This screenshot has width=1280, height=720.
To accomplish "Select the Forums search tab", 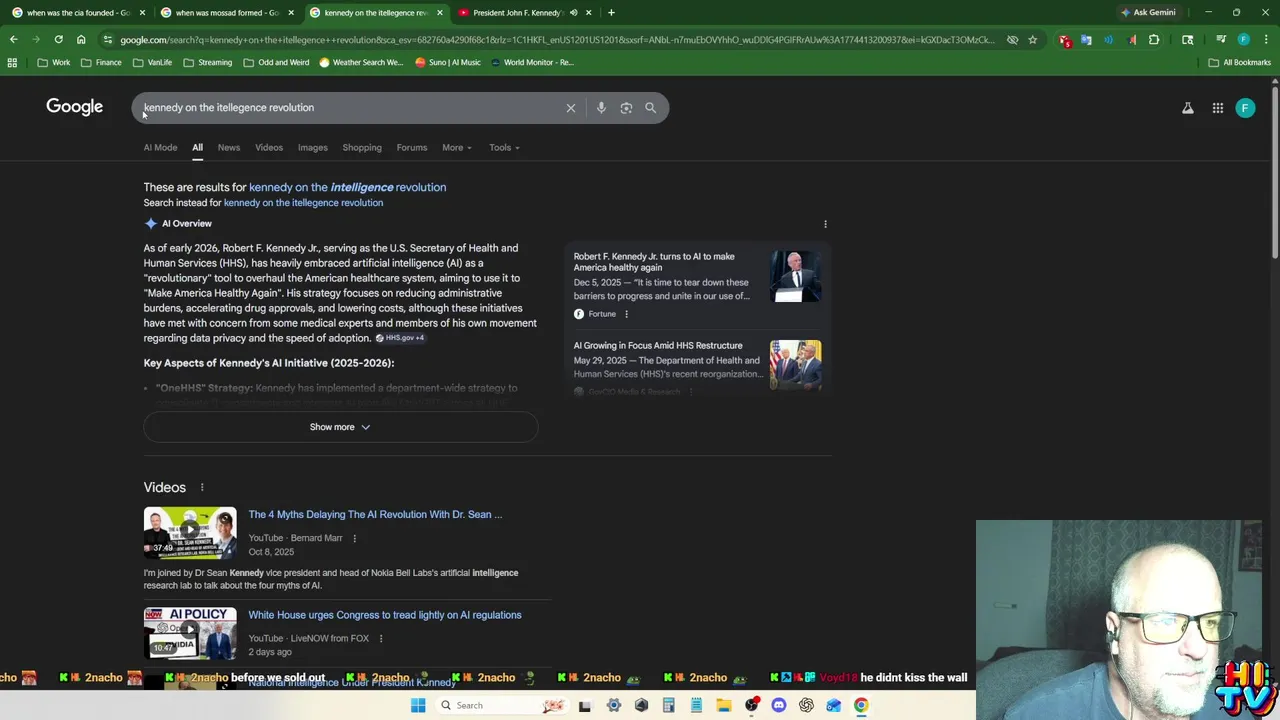I will tap(412, 148).
